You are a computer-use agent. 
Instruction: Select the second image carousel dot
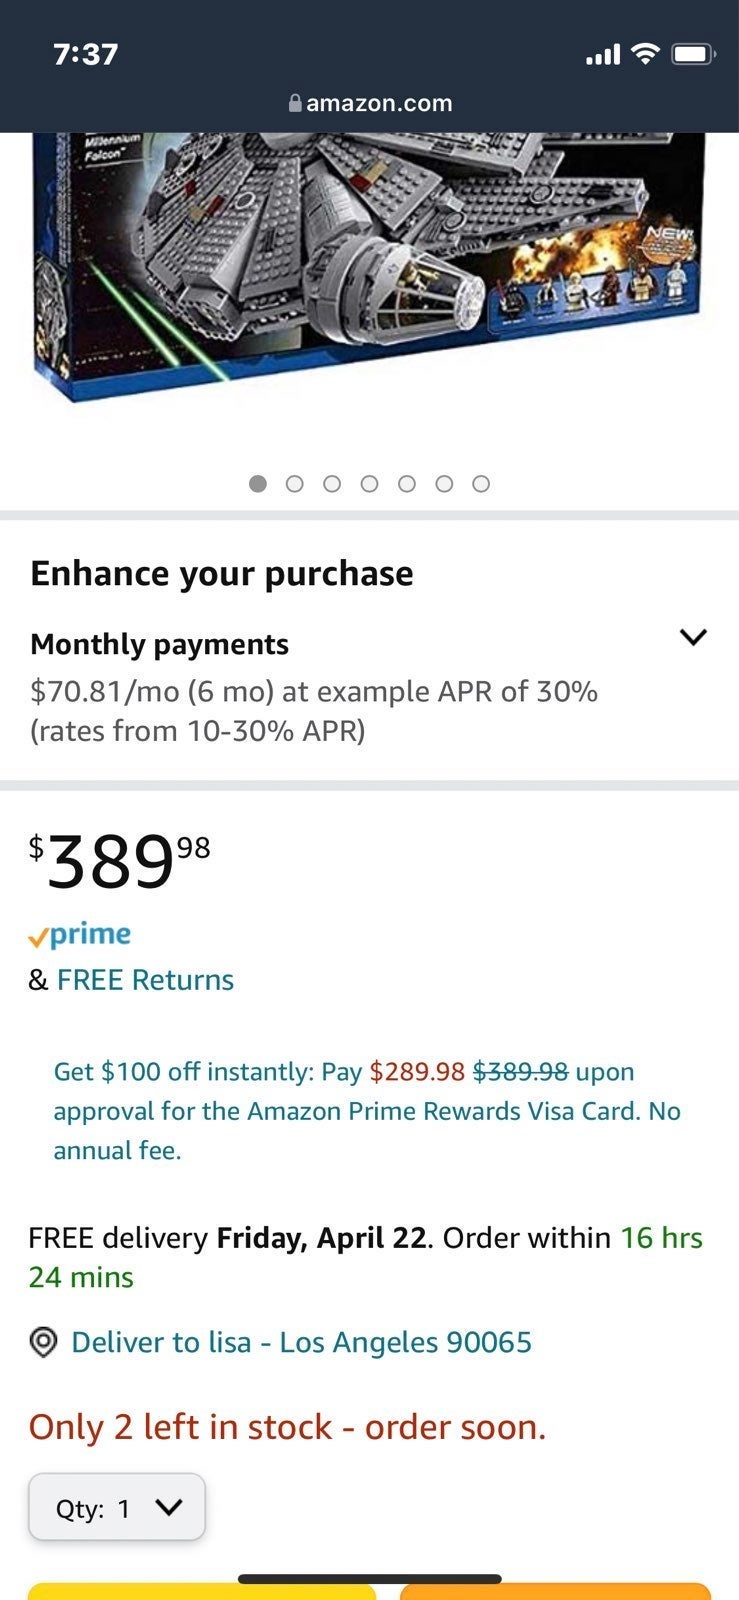coord(294,484)
